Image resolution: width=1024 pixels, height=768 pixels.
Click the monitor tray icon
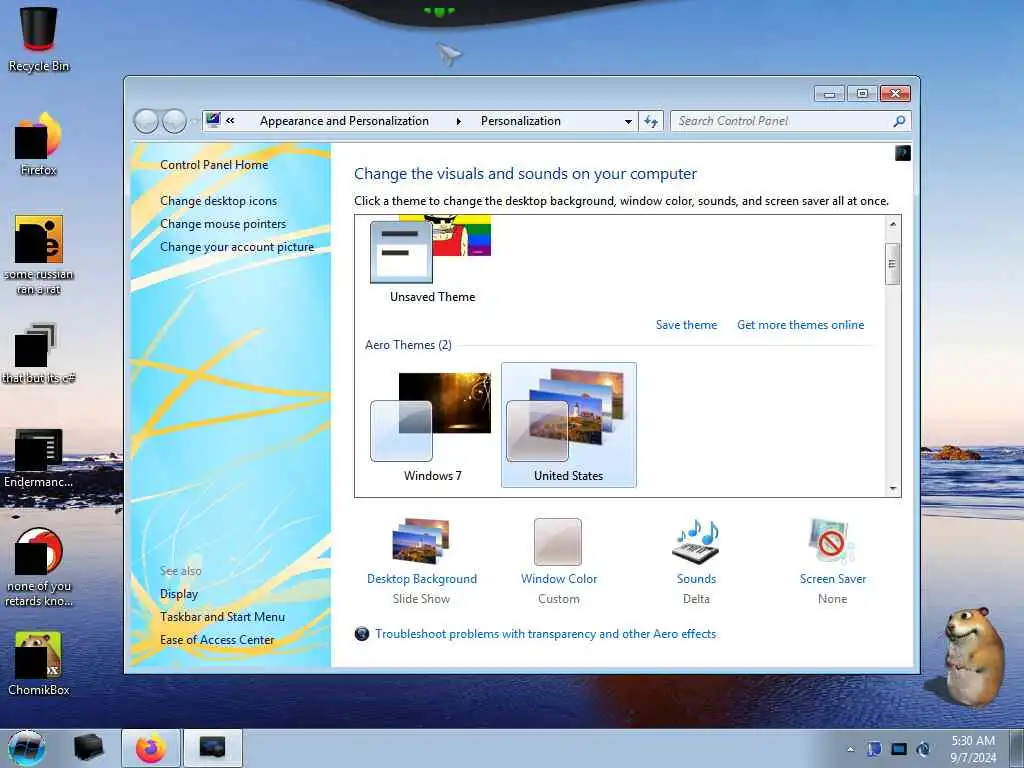[x=899, y=749]
